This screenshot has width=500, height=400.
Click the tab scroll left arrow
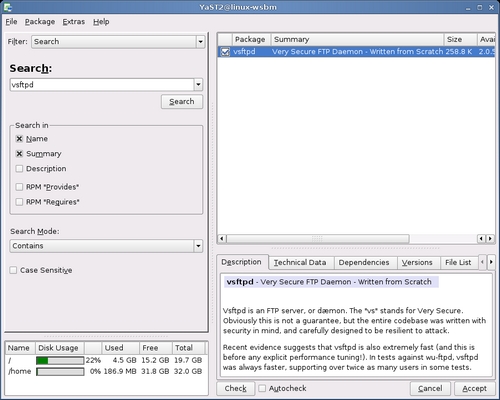click(x=482, y=262)
